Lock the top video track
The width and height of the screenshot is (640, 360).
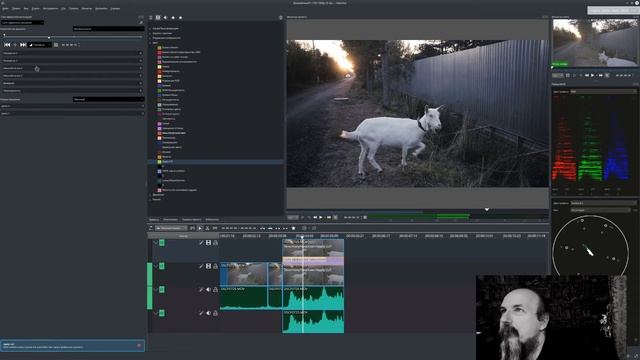click(216, 242)
